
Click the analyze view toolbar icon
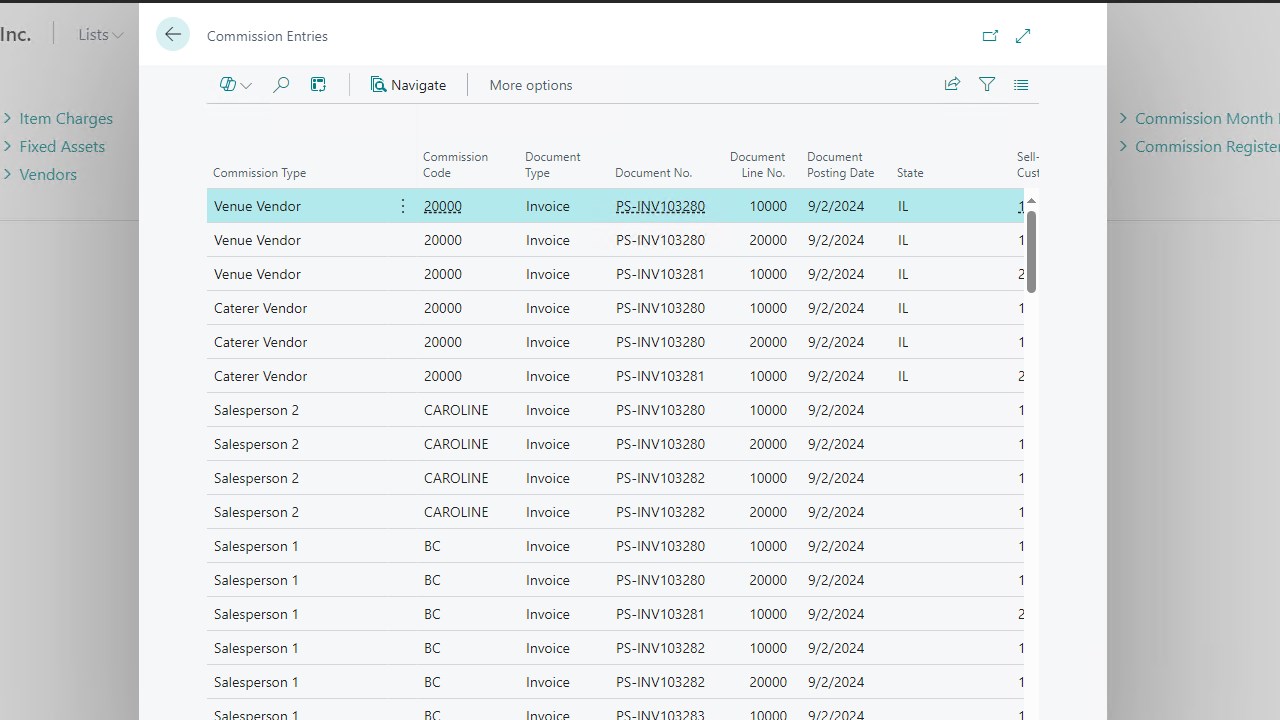pos(319,85)
